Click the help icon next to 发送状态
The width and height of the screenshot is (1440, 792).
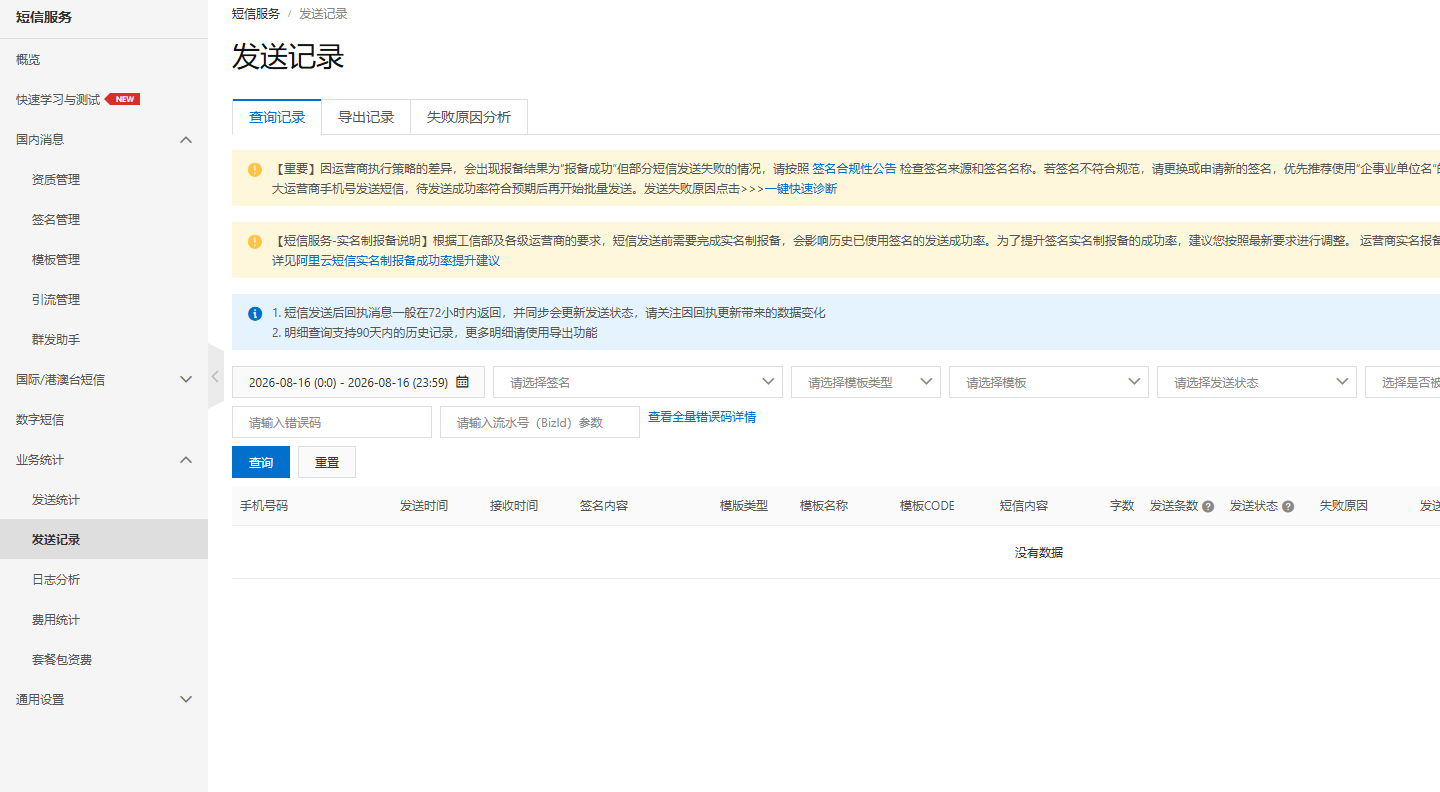(x=1288, y=506)
